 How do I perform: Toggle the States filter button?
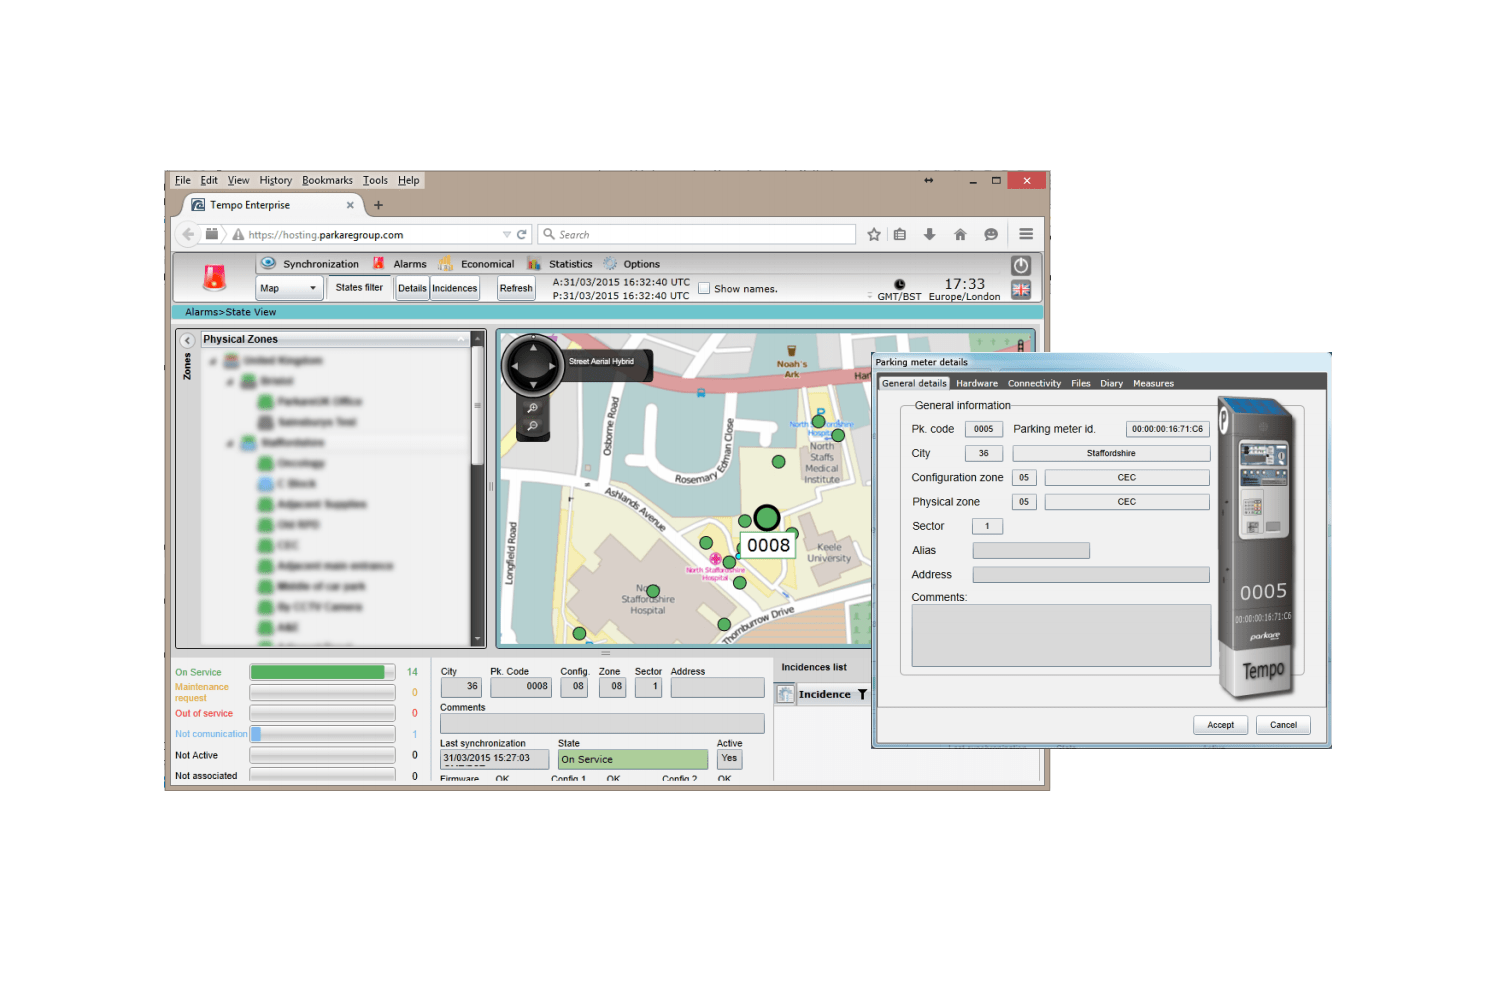coord(359,288)
